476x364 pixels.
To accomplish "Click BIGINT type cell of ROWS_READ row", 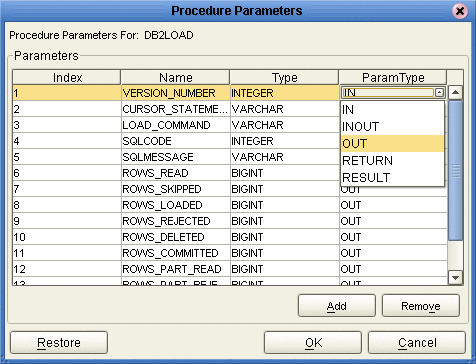I will 285,173.
